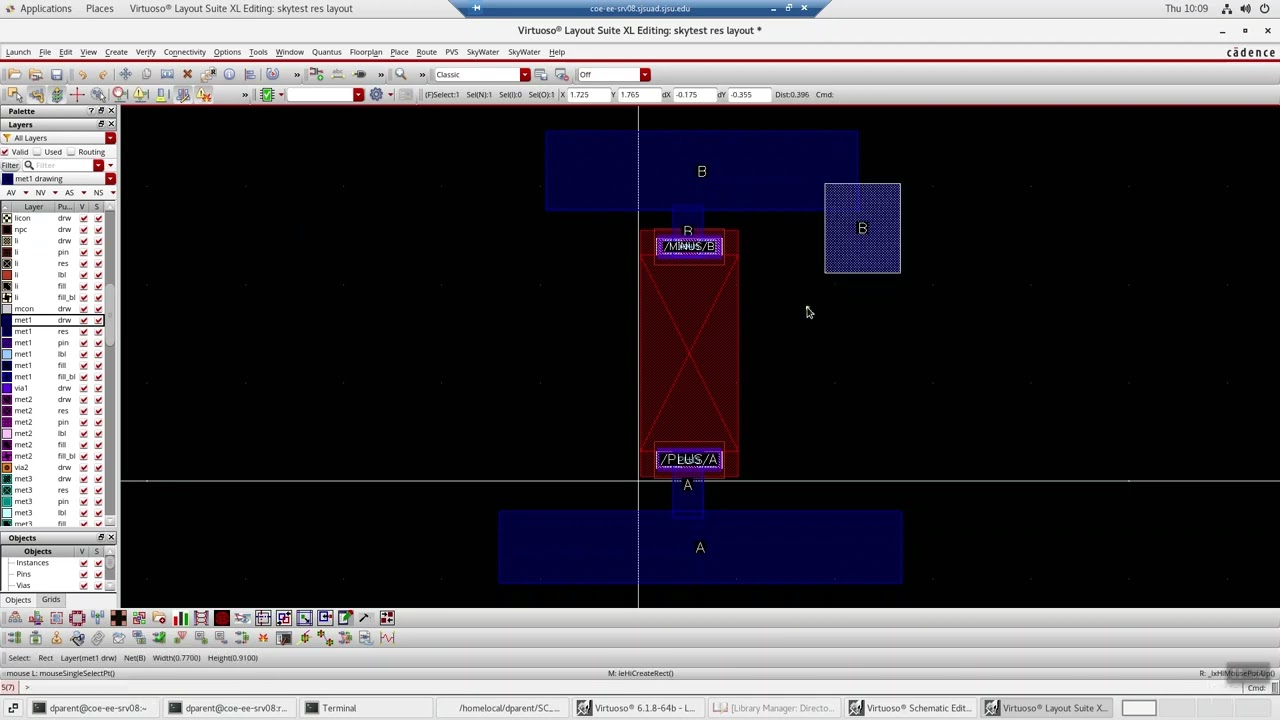This screenshot has height=720, width=1280.
Task: Click the red/green bar chart icon
Action: pyautogui.click(x=180, y=618)
